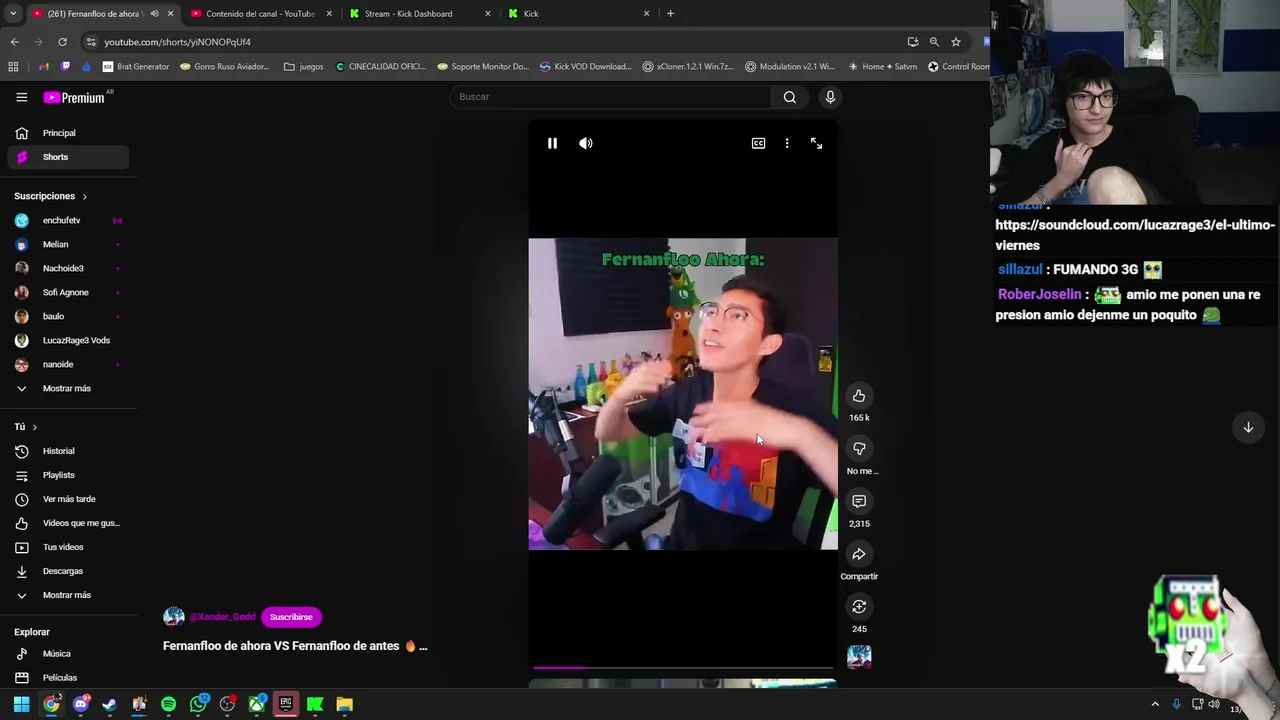Open Videos que me gustan
Screen dimensions: 1280x720
[68, 523]
